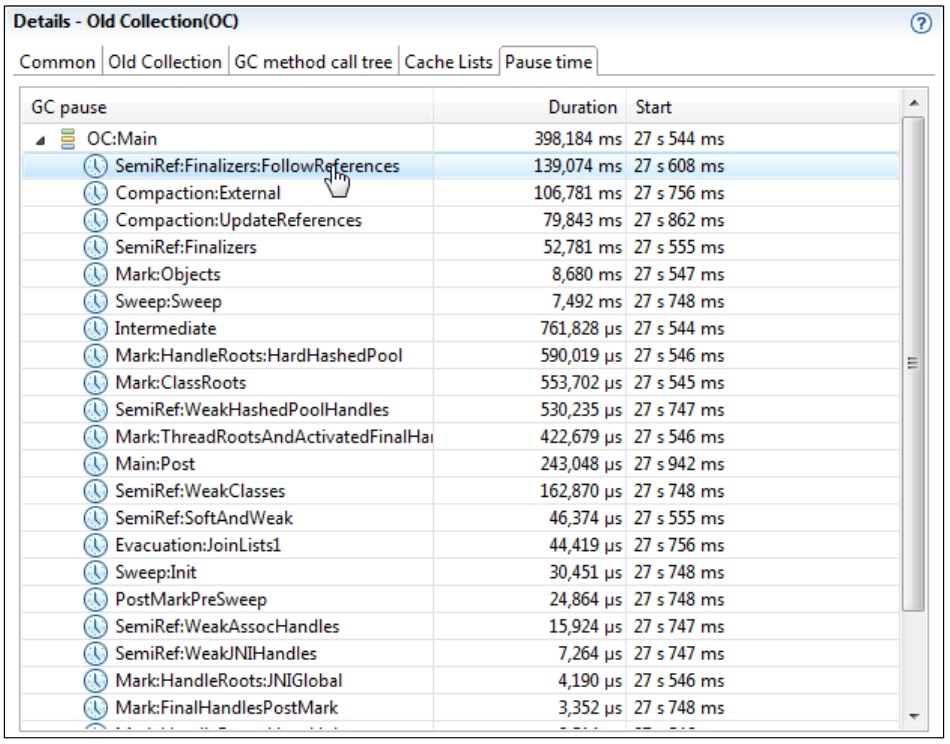Open the Old Collection tab
The width and height of the screenshot is (950, 744).
pyautogui.click(x=165, y=62)
